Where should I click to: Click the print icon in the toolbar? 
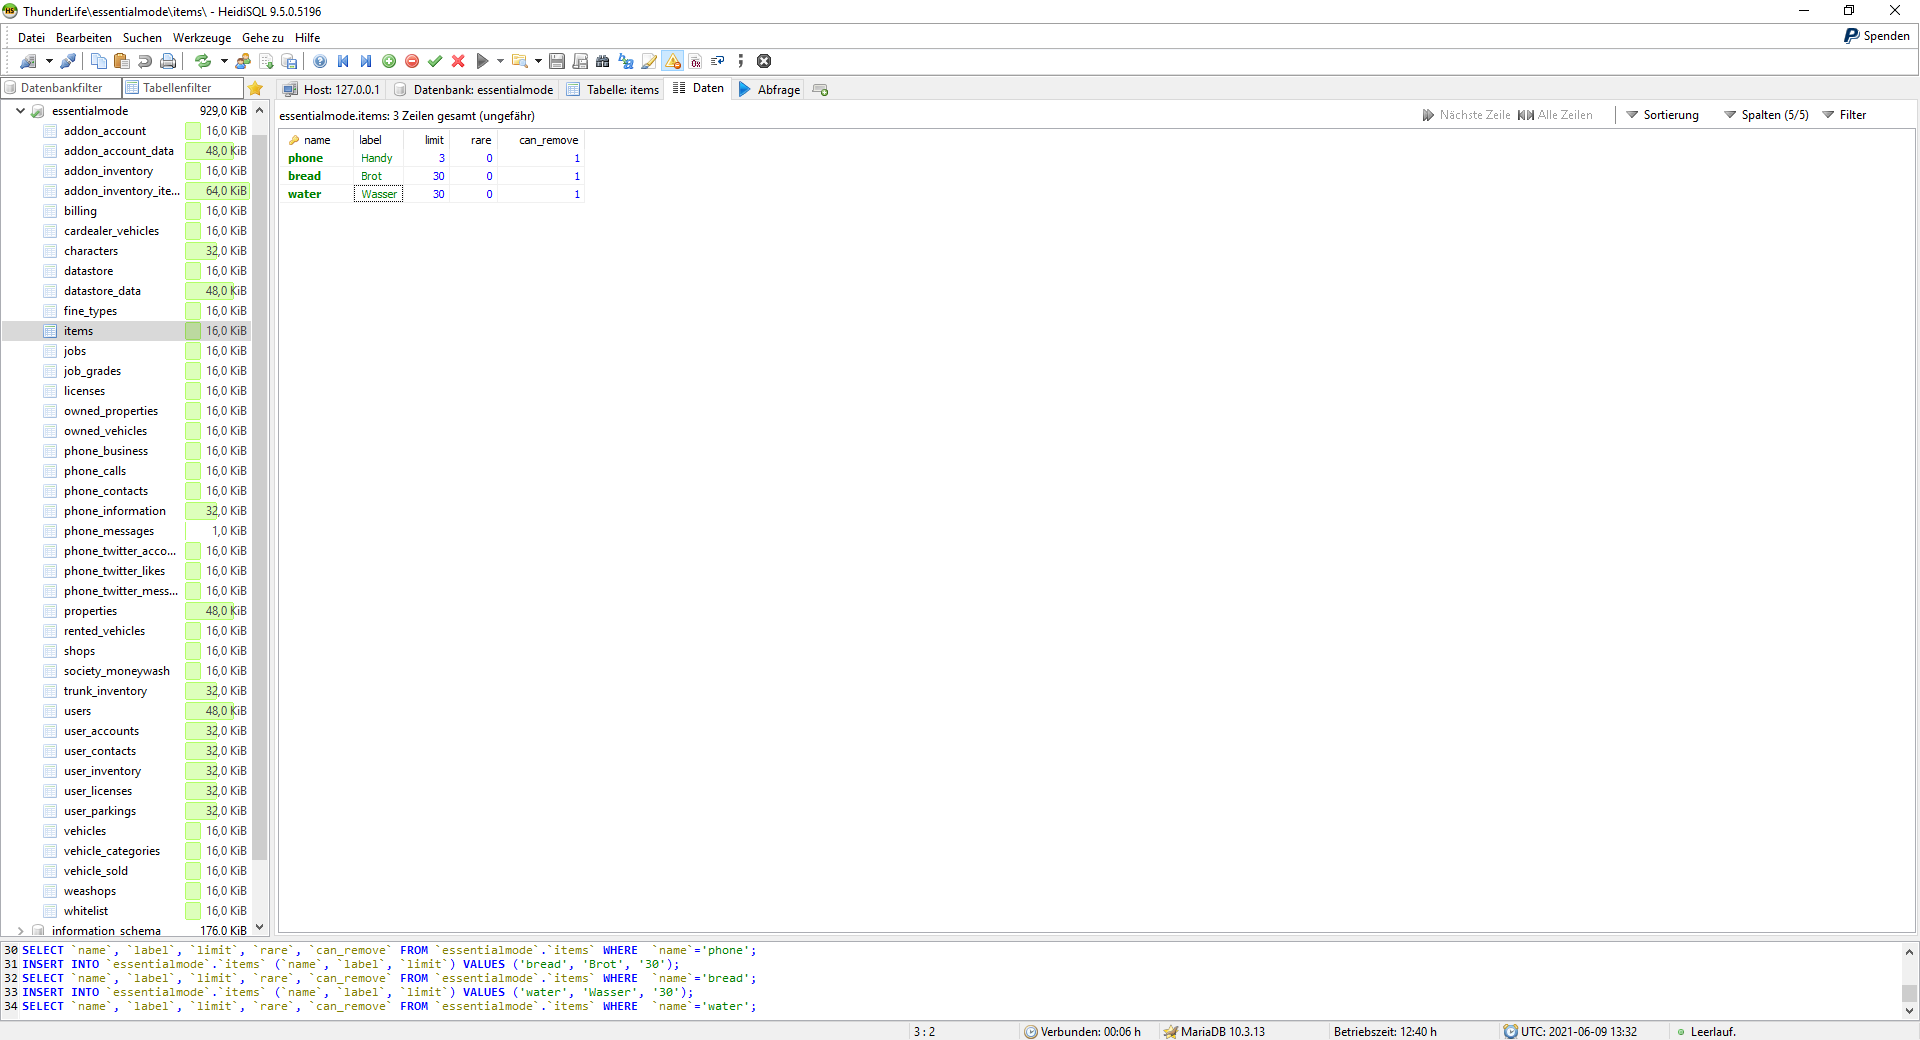[x=168, y=62]
